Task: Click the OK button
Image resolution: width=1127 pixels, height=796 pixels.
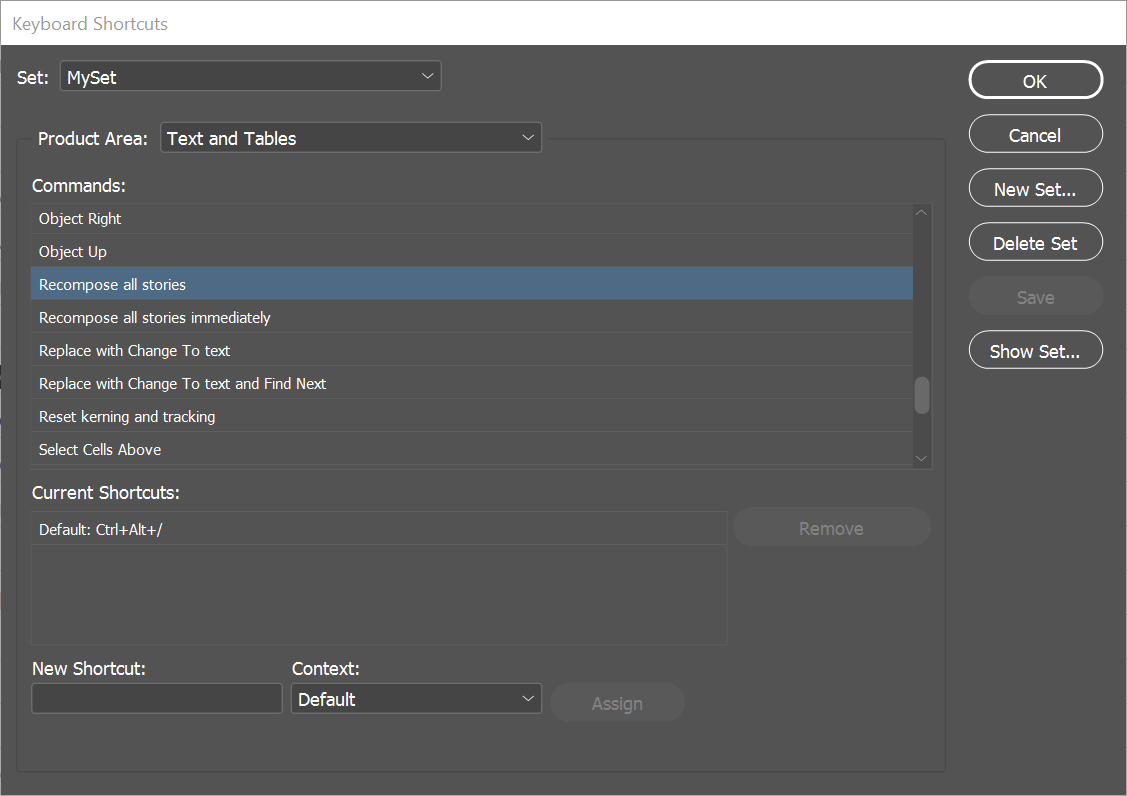Action: [1035, 81]
